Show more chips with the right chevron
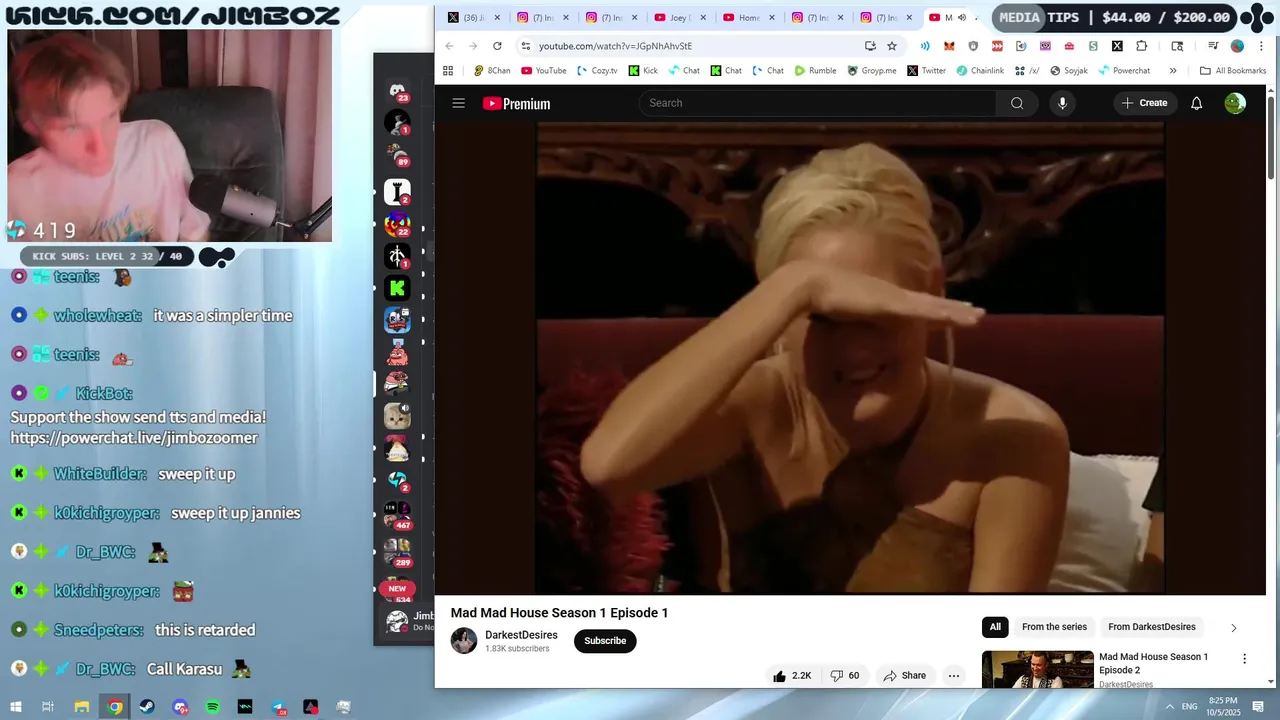 tap(1233, 628)
